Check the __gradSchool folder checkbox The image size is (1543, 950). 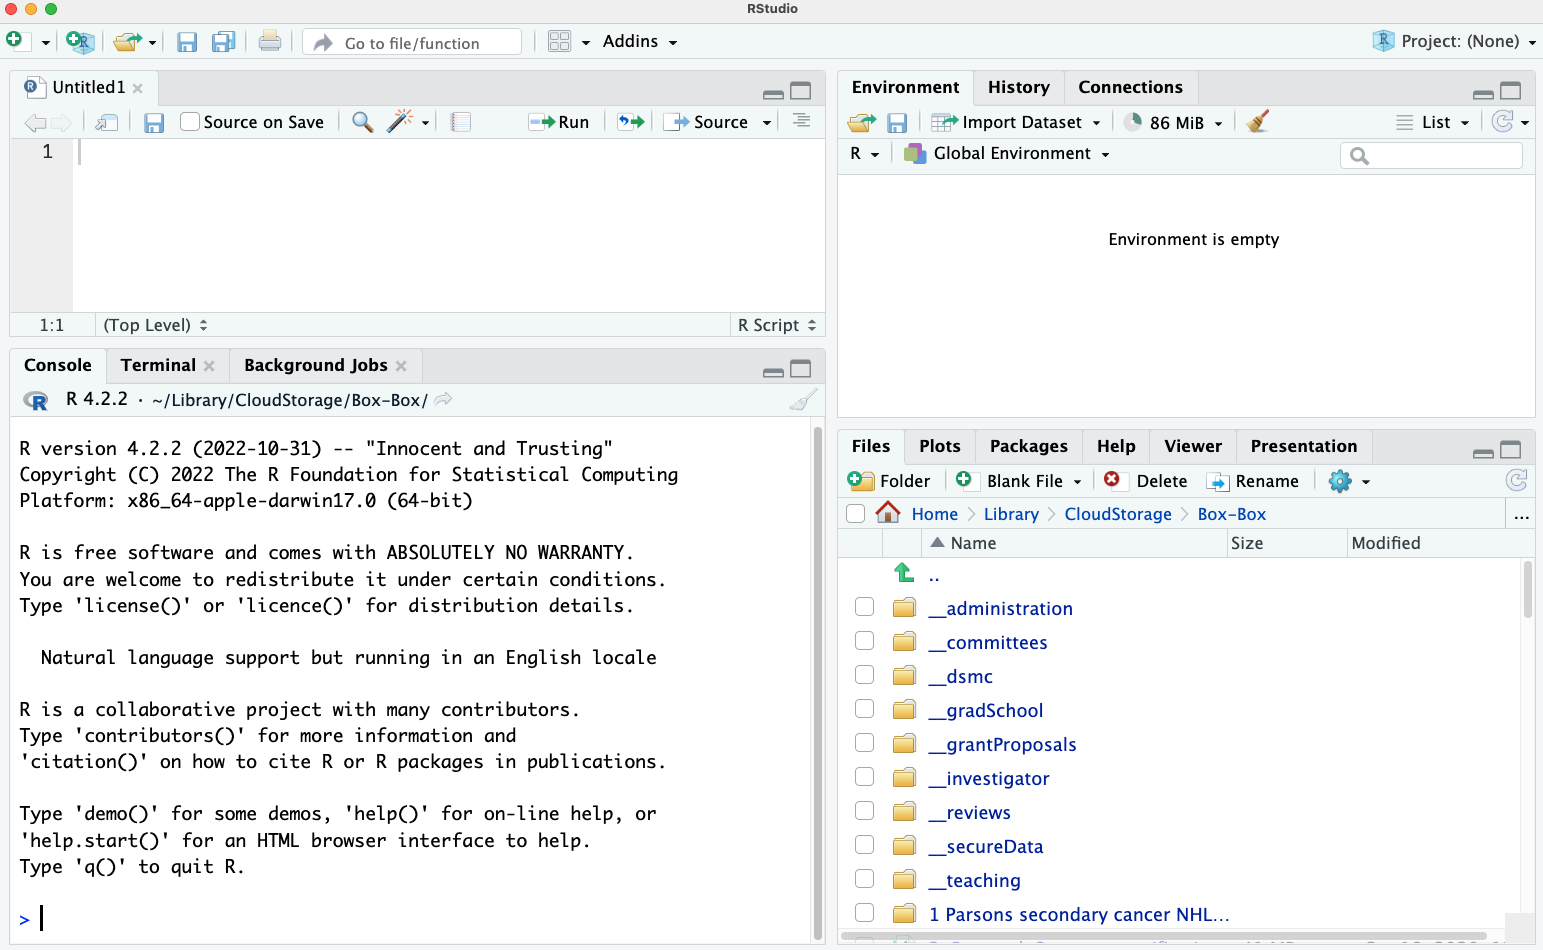click(865, 709)
